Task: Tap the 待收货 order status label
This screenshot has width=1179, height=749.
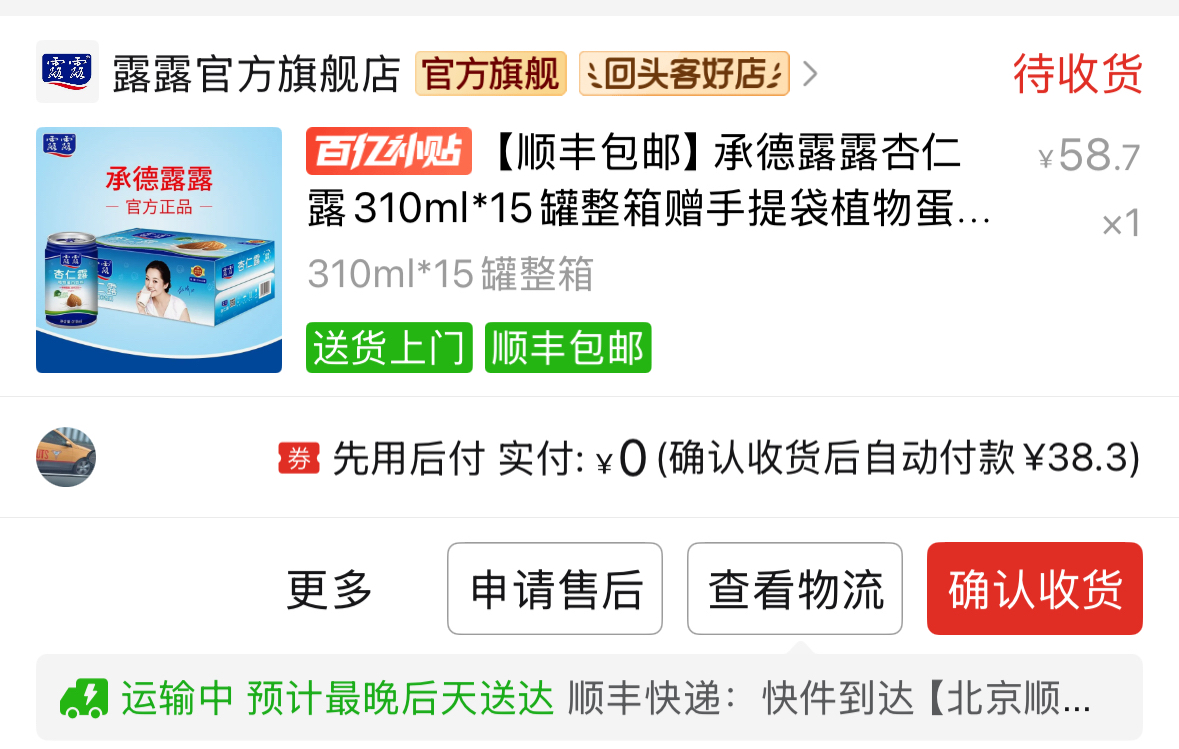Action: [x=1077, y=74]
